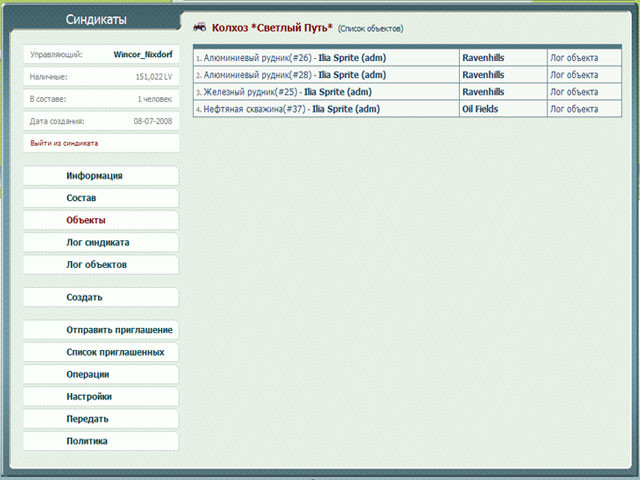This screenshot has height=480, width=640.
Task: Click the creation date 08-07-2008
Action: [153, 121]
